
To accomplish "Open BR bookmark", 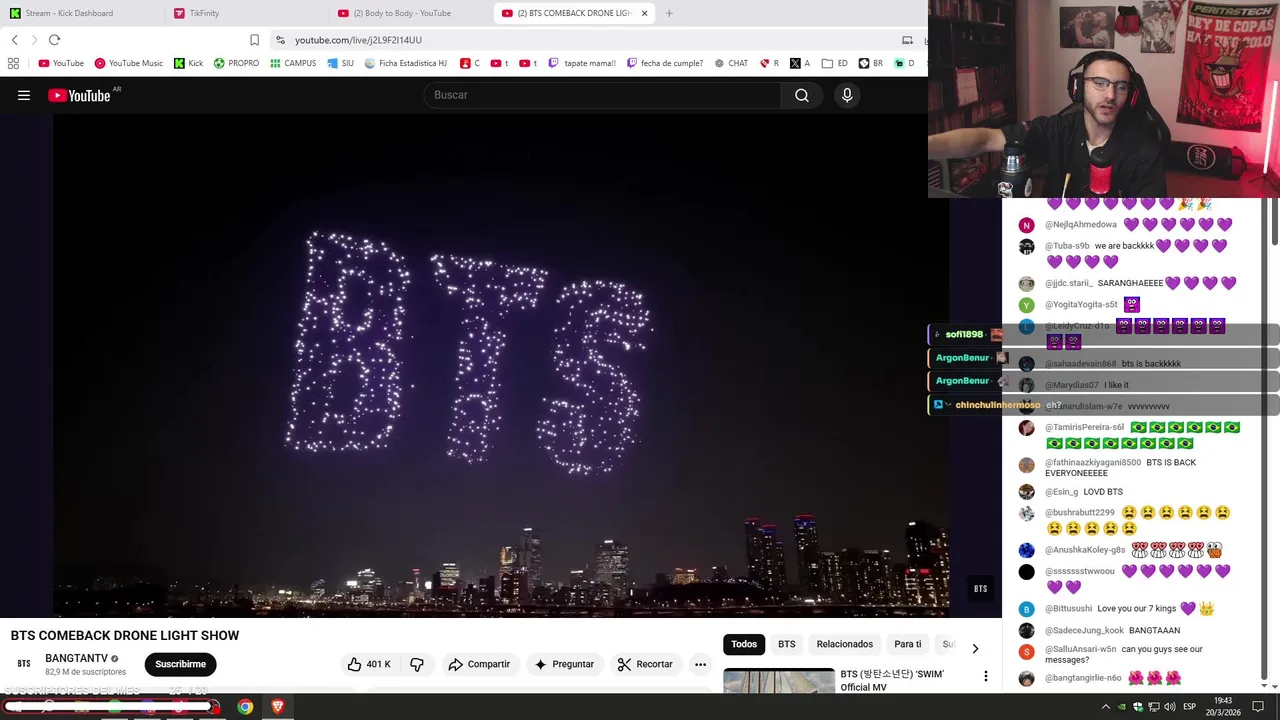I will coord(871,63).
